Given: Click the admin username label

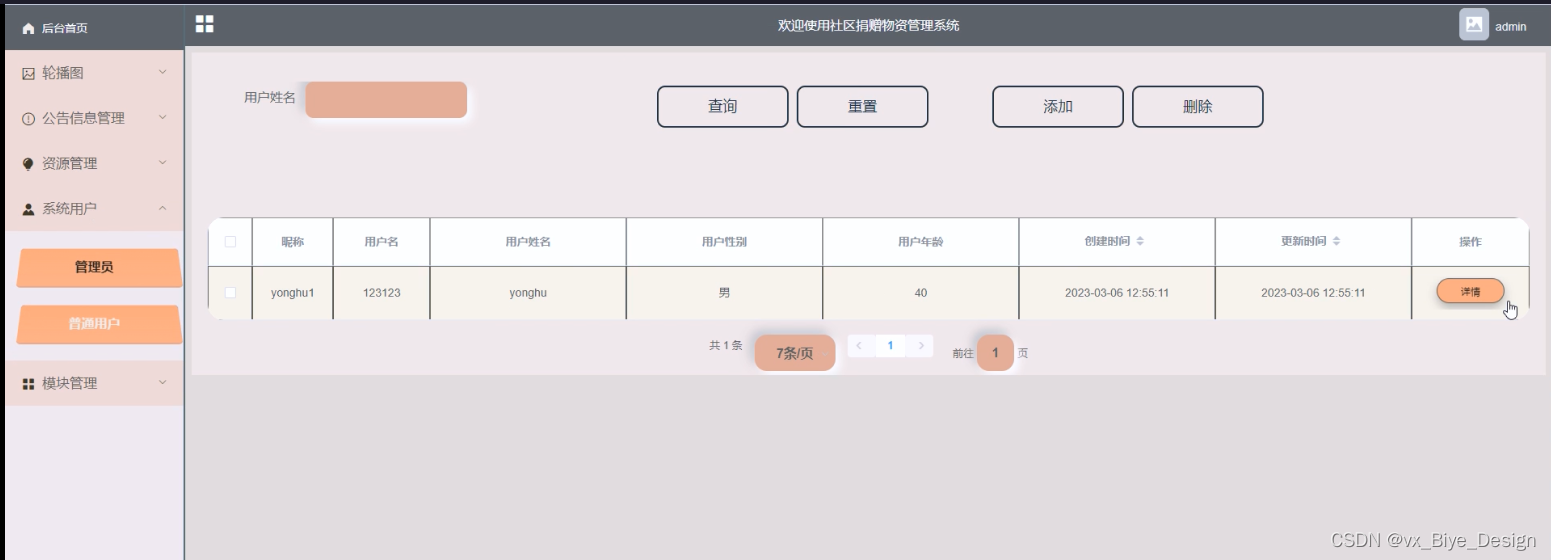Looking at the screenshot, I should click(1510, 27).
